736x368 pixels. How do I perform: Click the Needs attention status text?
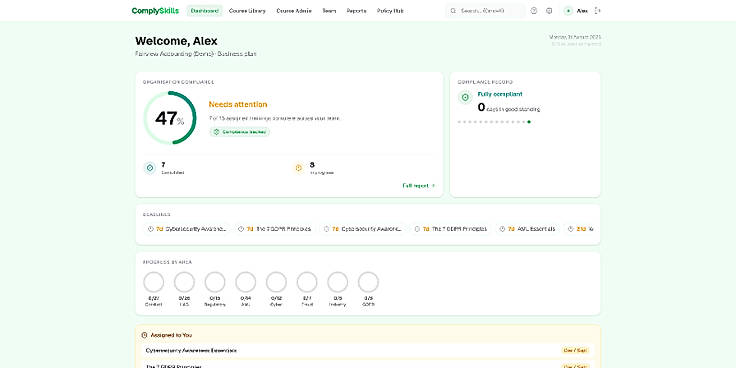238,104
